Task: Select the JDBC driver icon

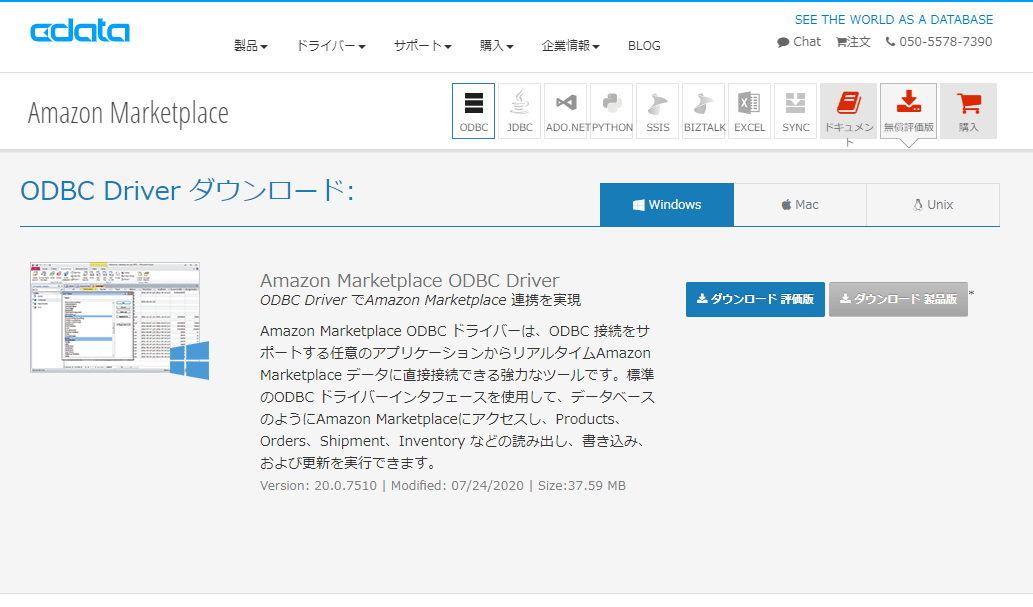Action: (x=519, y=111)
